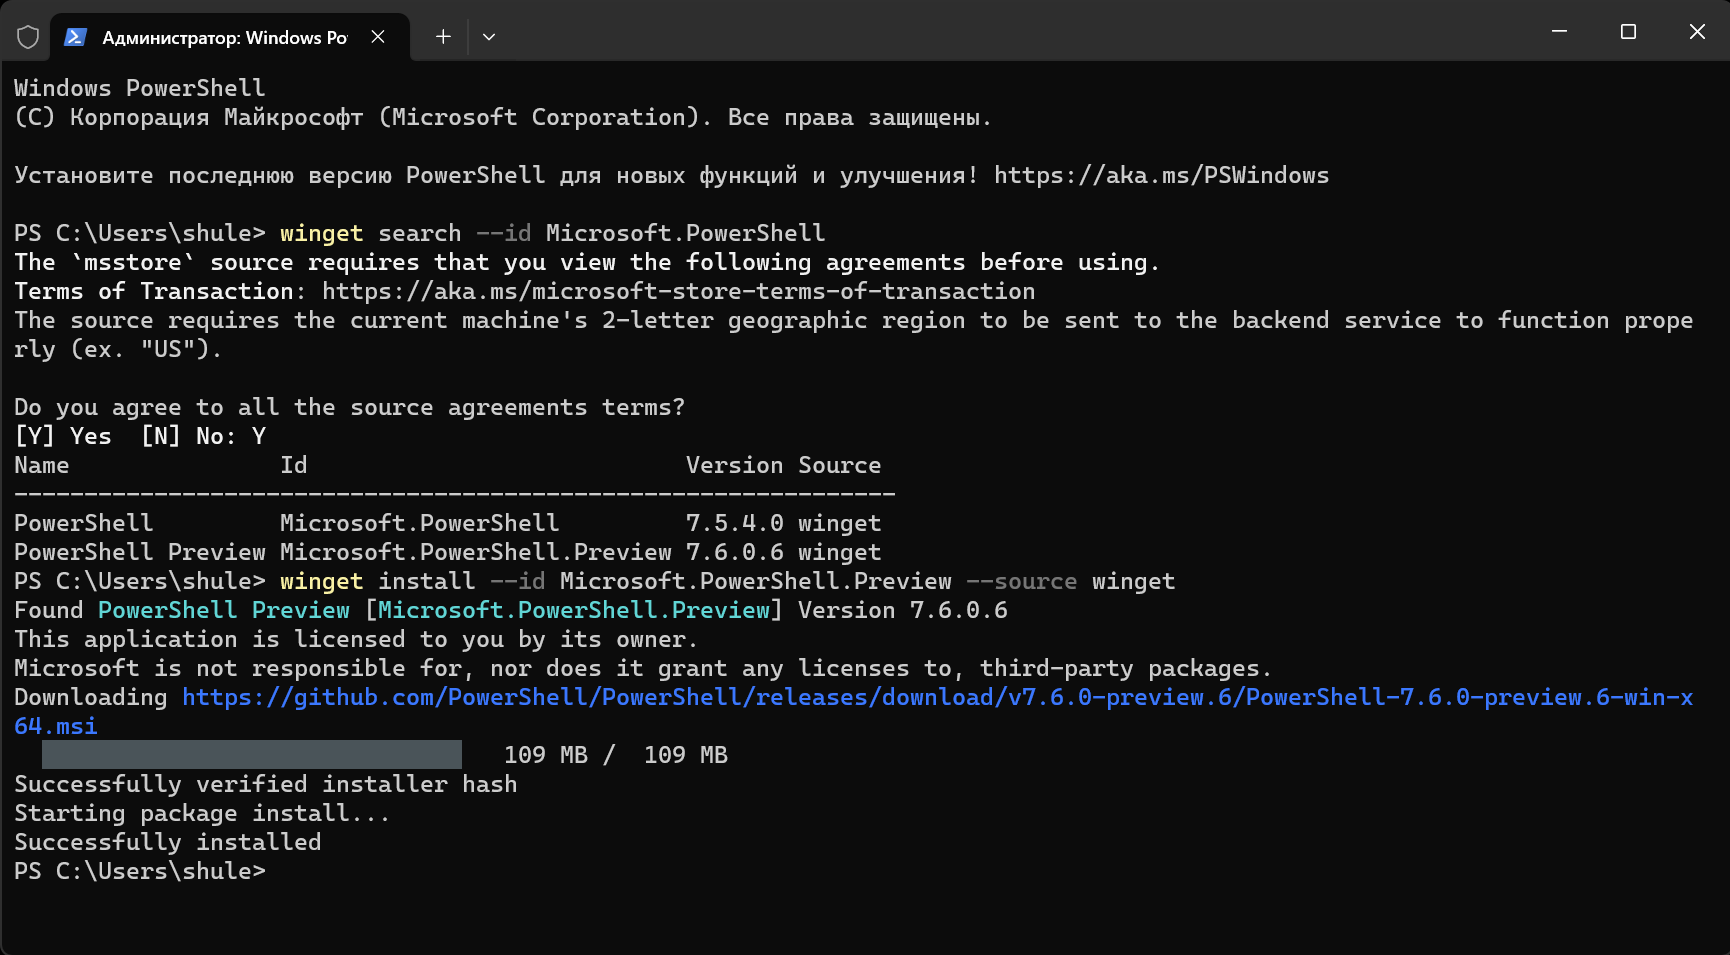Click the 'winget search' command text
The height and width of the screenshot is (955, 1730).
[370, 233]
